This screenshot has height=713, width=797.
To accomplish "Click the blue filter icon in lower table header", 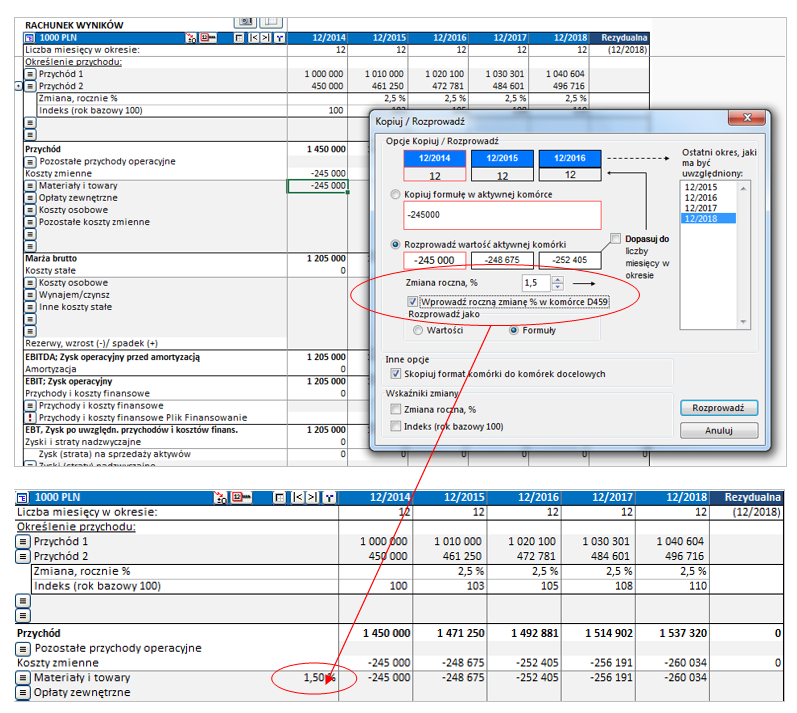I will [x=329, y=498].
